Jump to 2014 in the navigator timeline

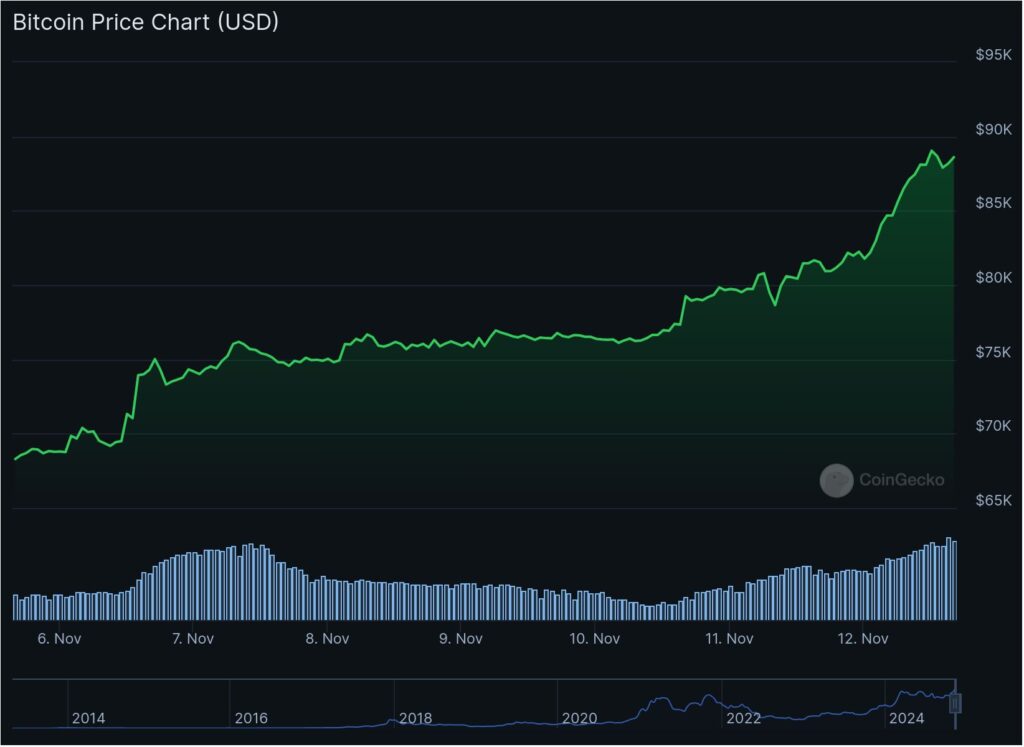(x=88, y=718)
